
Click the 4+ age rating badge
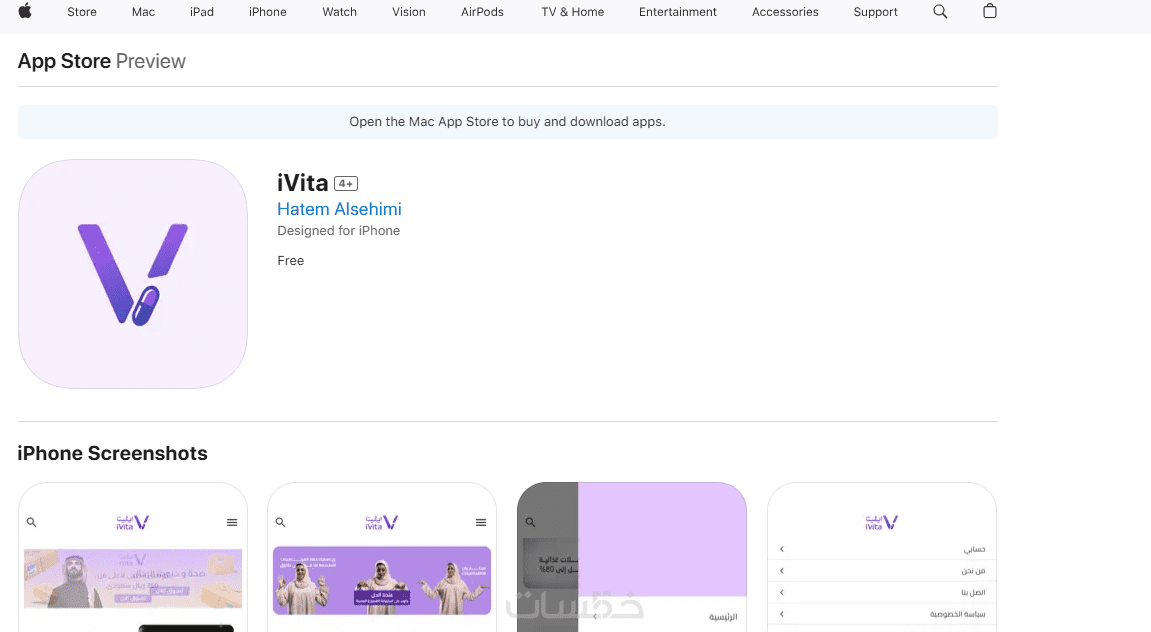346,184
